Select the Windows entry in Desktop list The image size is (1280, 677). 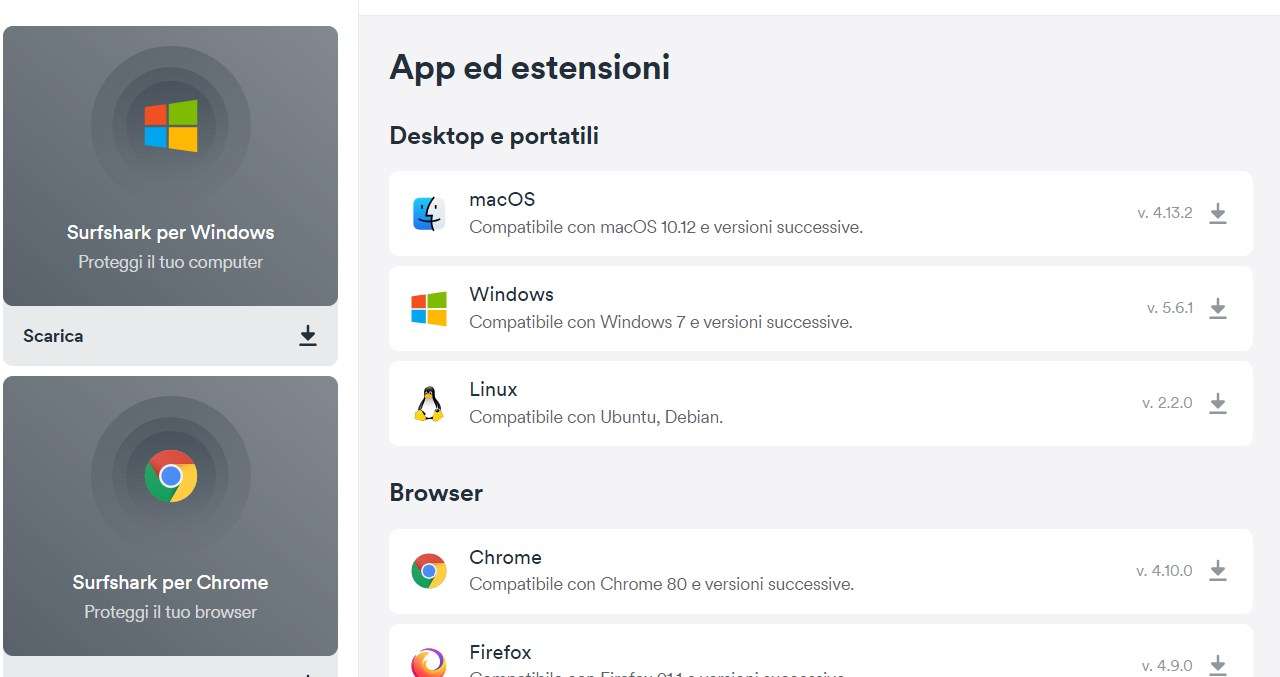(x=511, y=295)
